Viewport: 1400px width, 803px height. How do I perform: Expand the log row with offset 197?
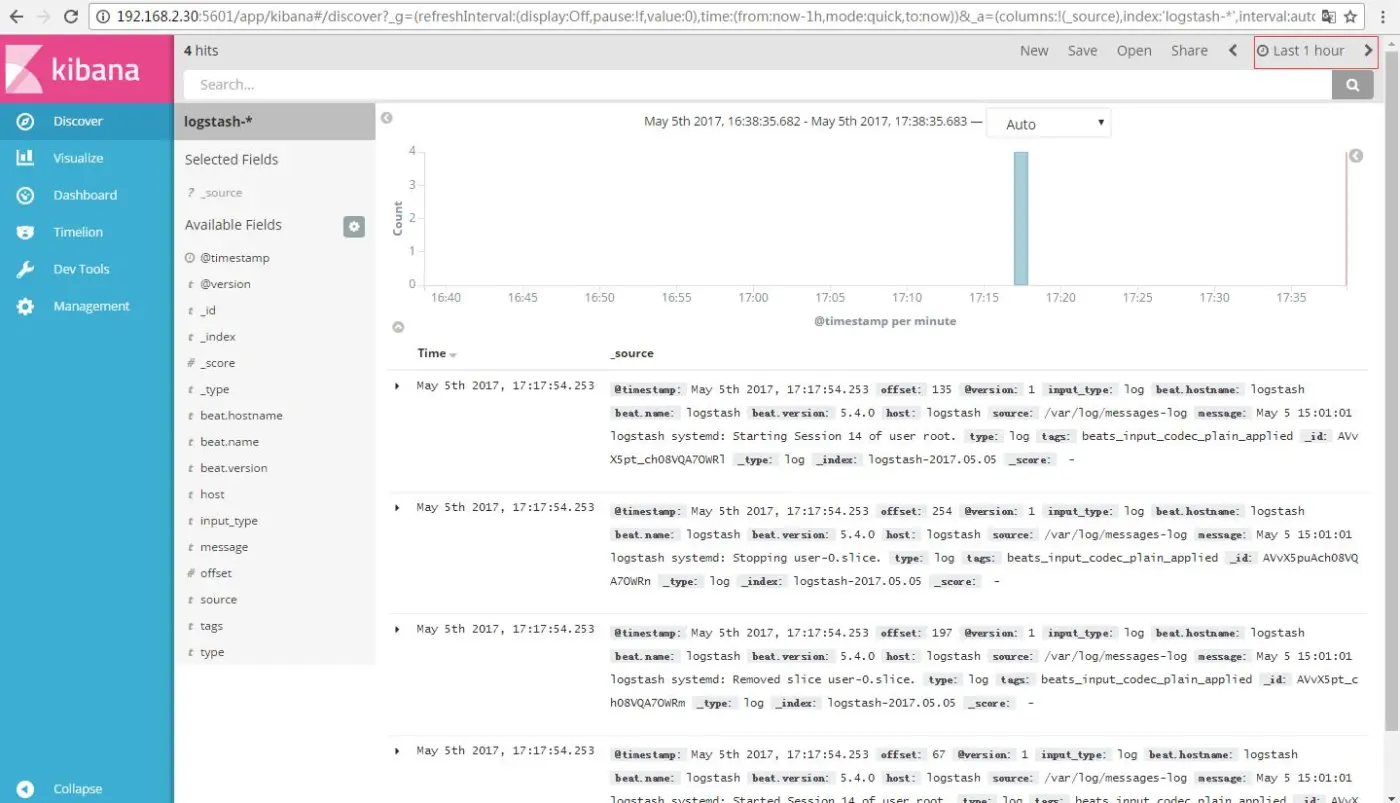(397, 629)
